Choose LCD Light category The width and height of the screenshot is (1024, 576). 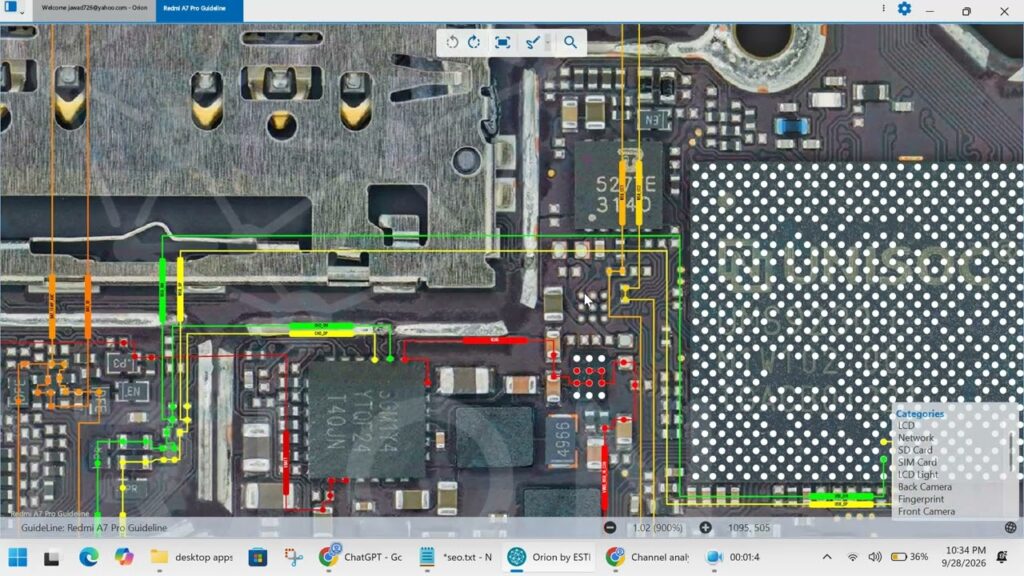pos(918,475)
